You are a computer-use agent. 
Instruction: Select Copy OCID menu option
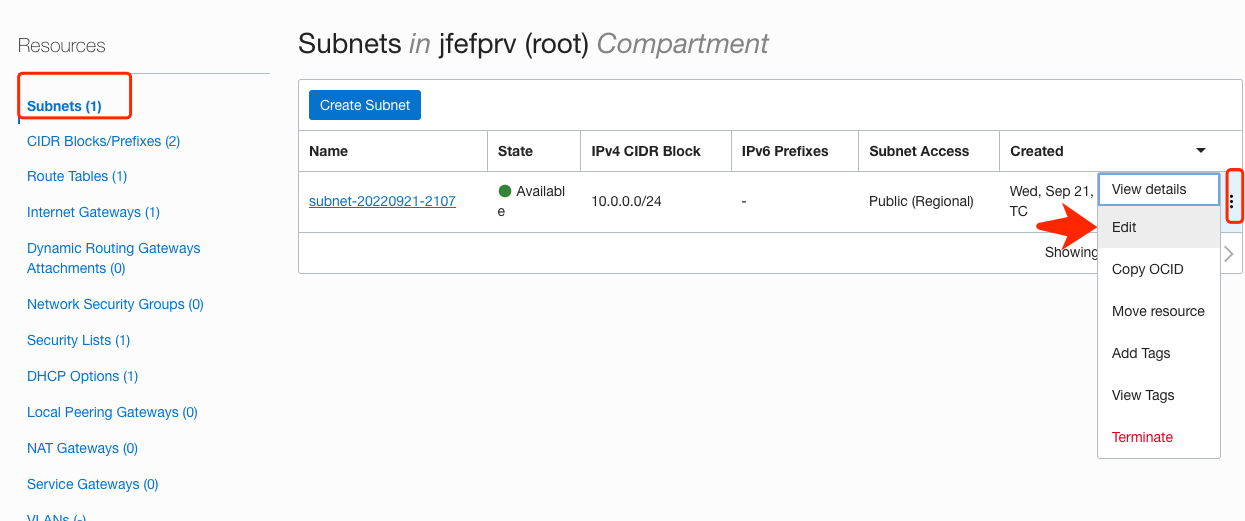point(1147,269)
